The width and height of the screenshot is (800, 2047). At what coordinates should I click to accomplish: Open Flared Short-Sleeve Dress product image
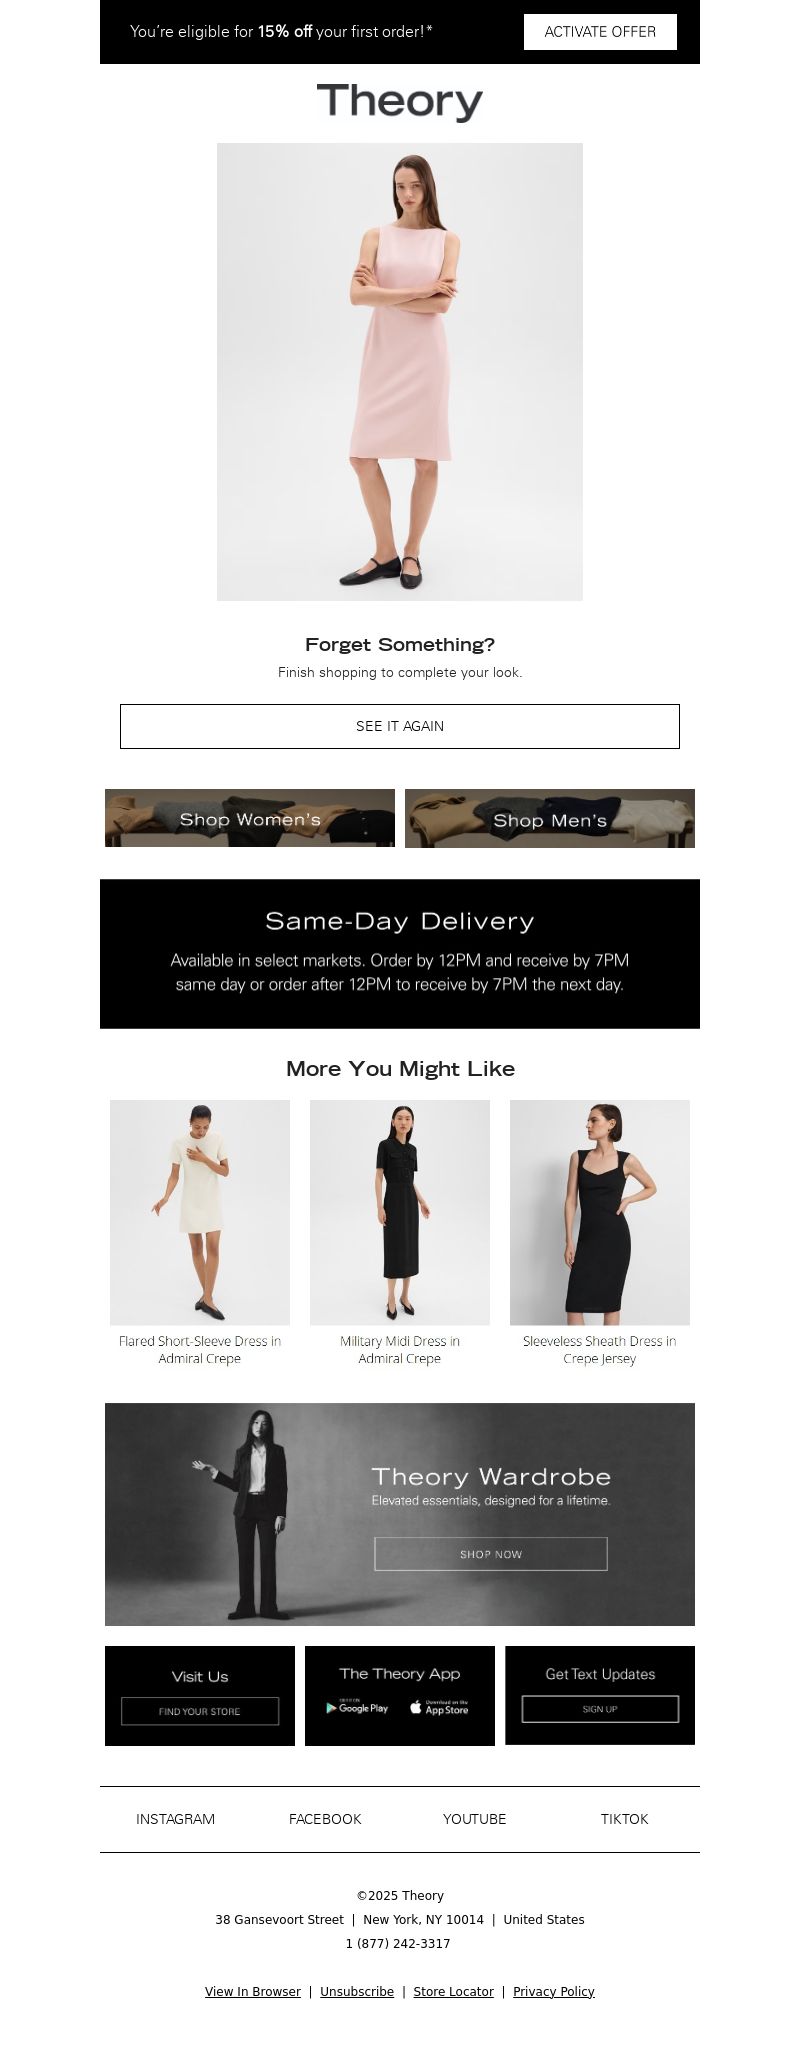pyautogui.click(x=200, y=1213)
